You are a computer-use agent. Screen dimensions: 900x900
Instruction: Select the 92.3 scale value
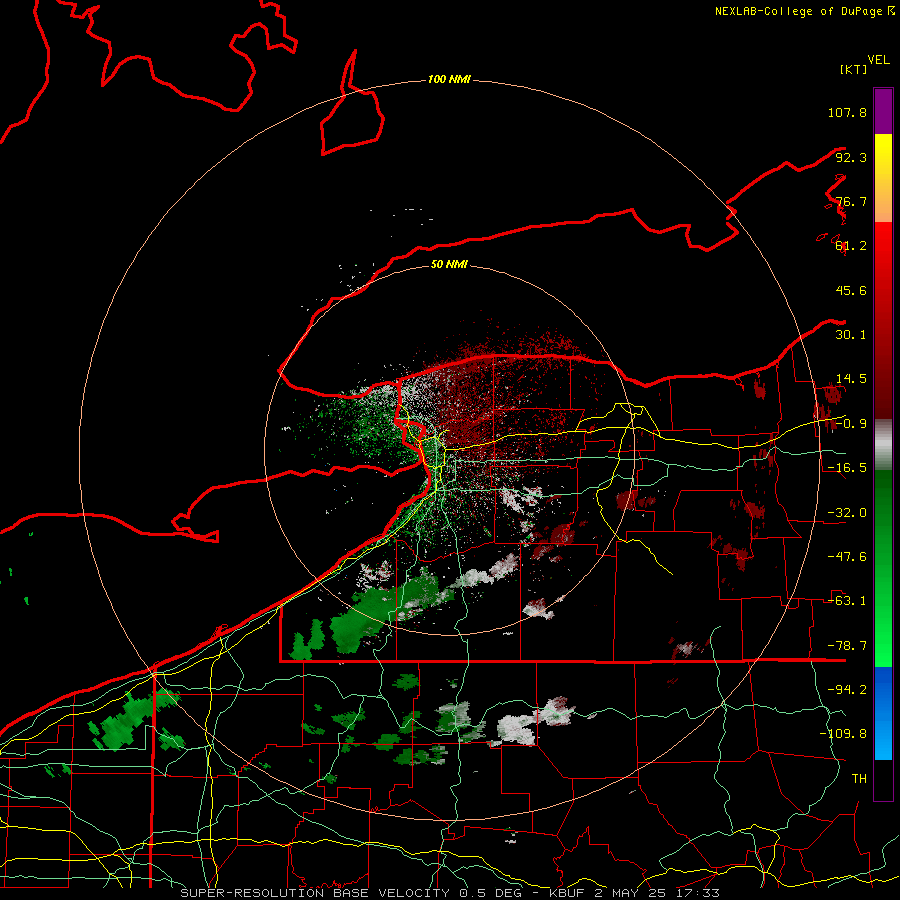click(851, 157)
